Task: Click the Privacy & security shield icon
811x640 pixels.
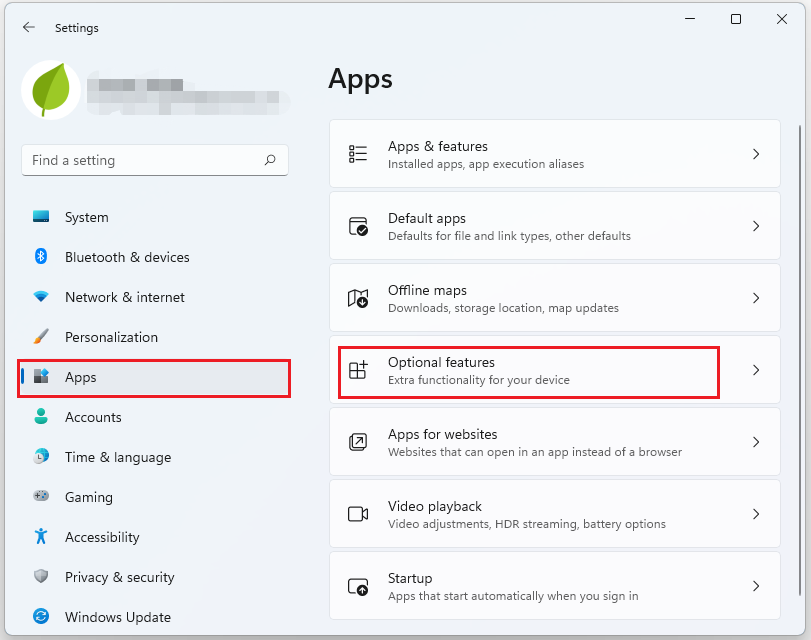Action: click(x=41, y=577)
